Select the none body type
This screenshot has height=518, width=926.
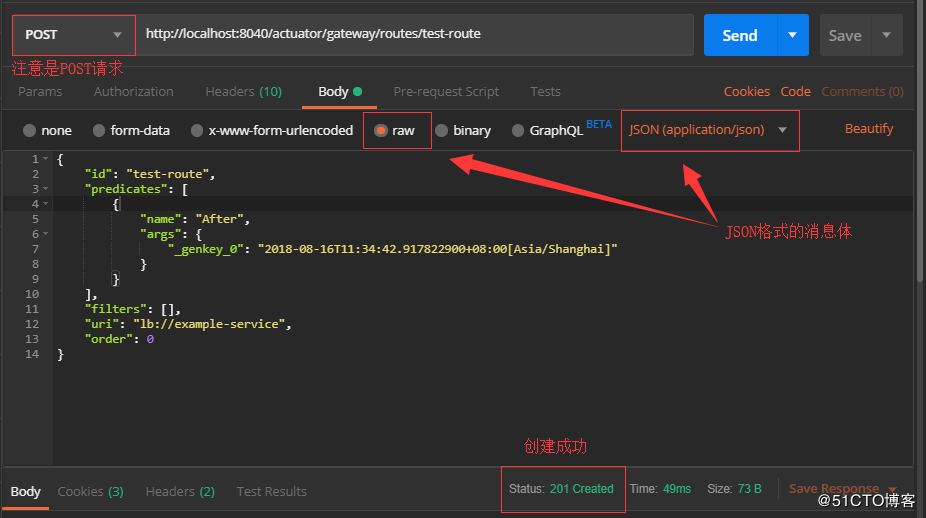tap(47, 131)
